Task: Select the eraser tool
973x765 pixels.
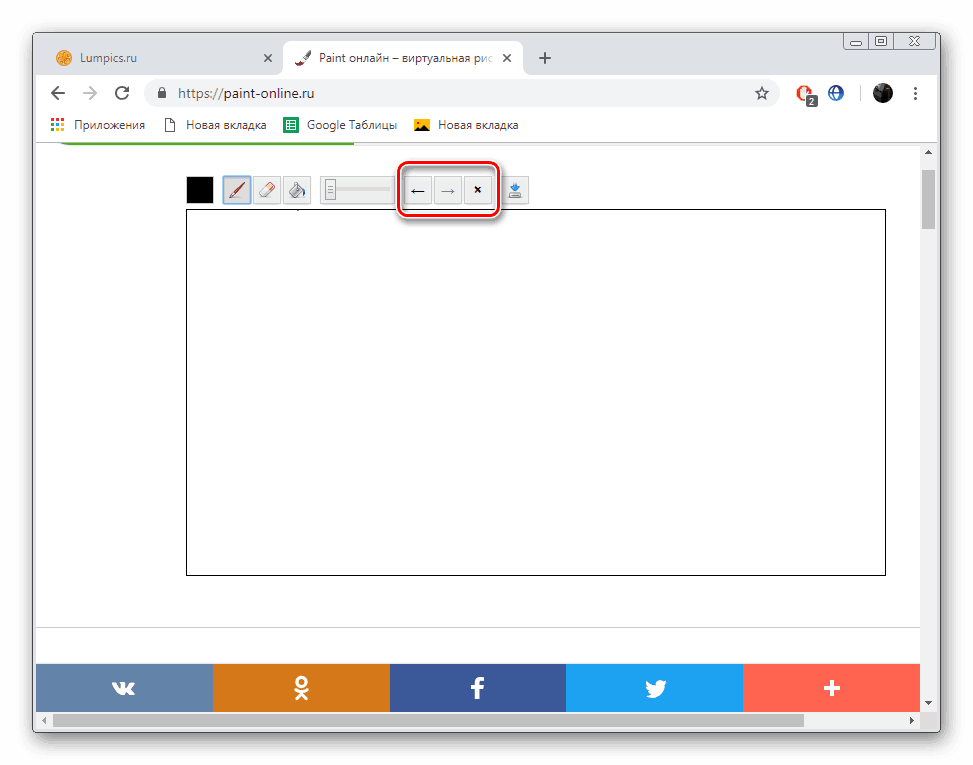Action: coord(267,190)
